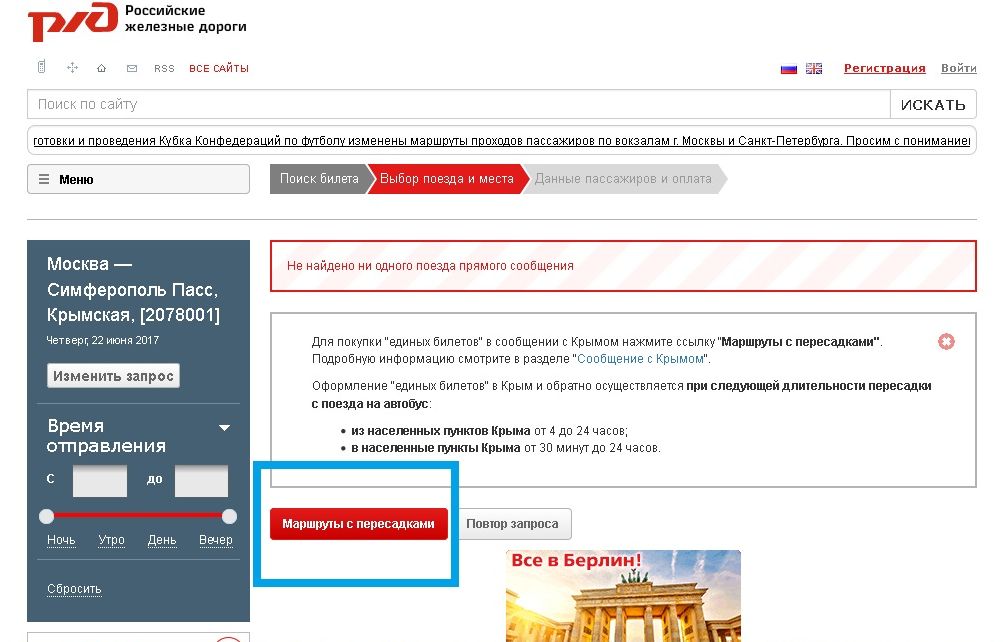
Task: Go to home via house icon
Action: click(101, 68)
